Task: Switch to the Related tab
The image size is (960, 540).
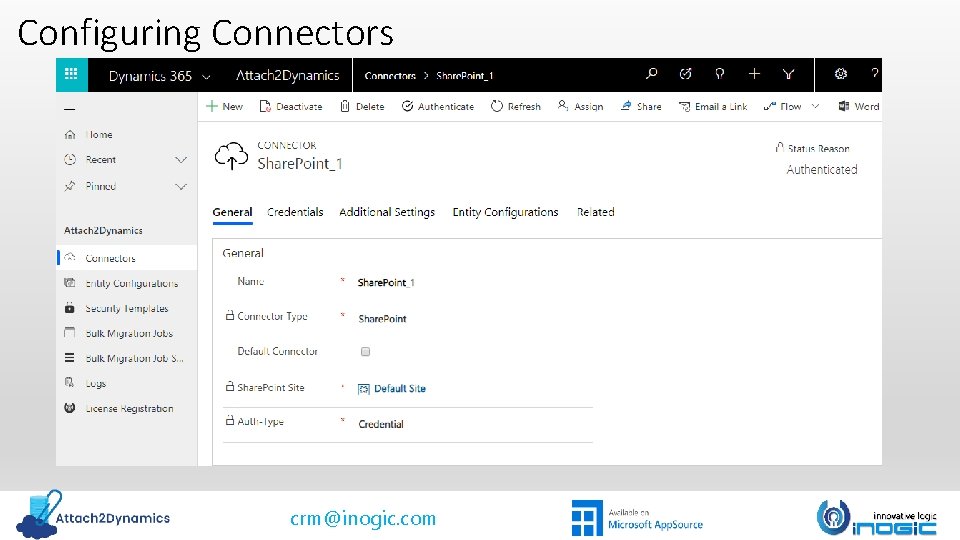Action: coord(595,212)
